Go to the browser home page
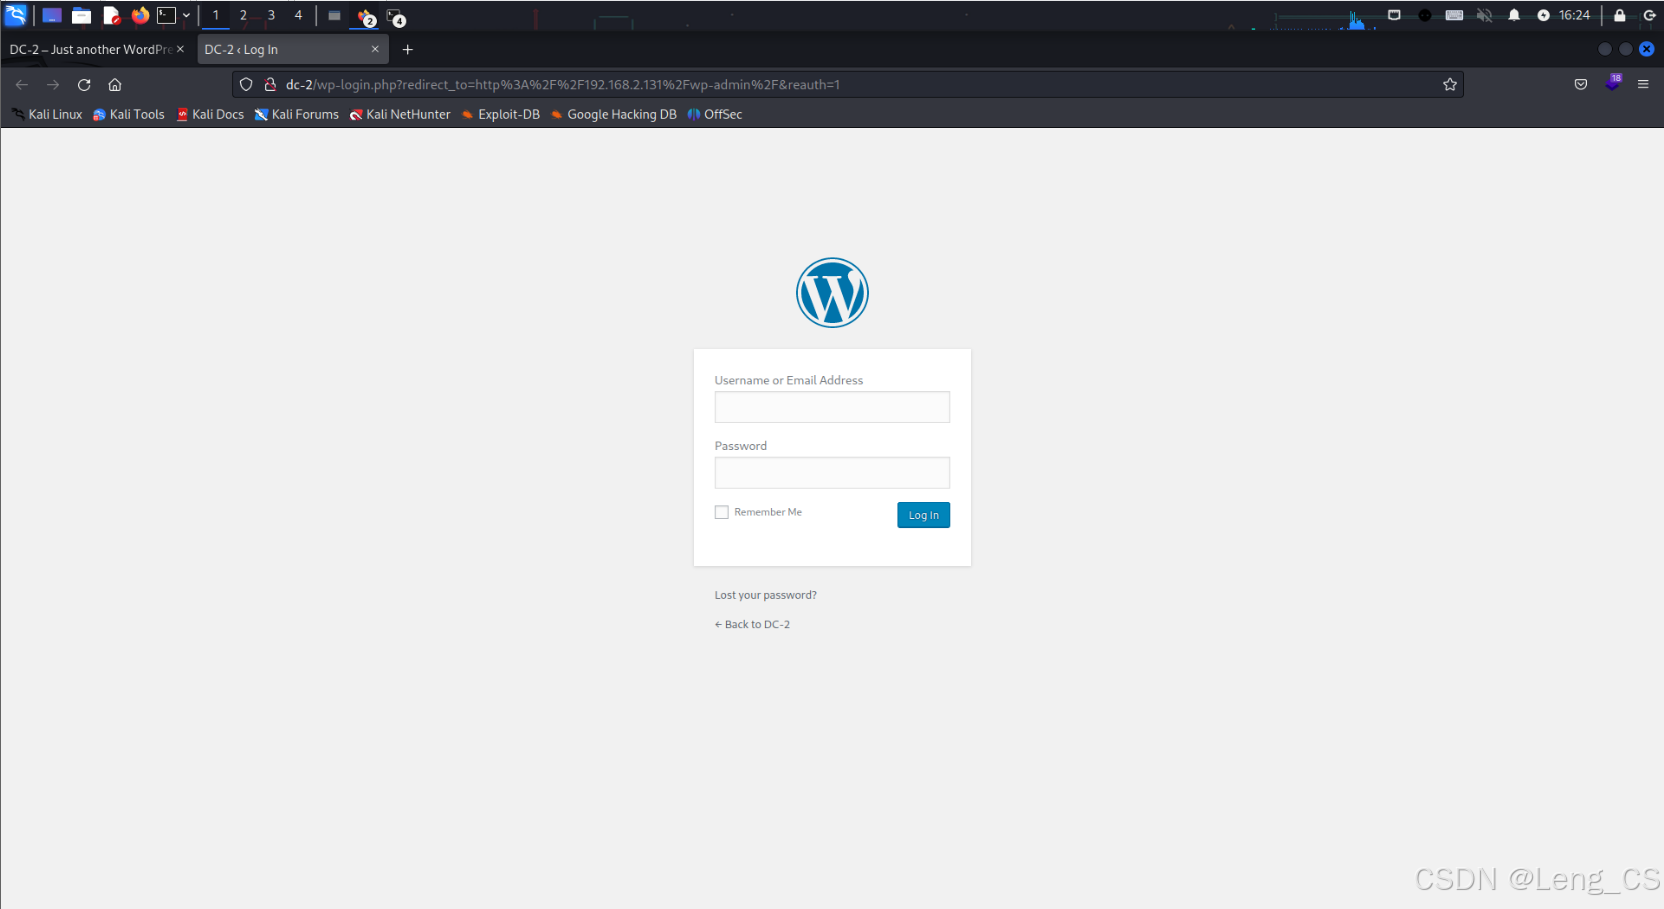Image resolution: width=1664 pixels, height=909 pixels. click(x=115, y=85)
